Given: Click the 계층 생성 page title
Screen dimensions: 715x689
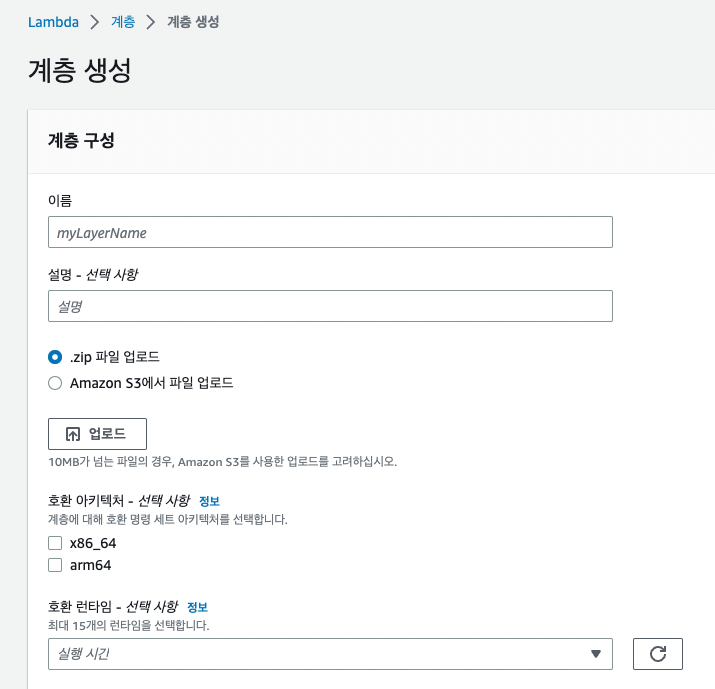Looking at the screenshot, I should click(80, 70).
